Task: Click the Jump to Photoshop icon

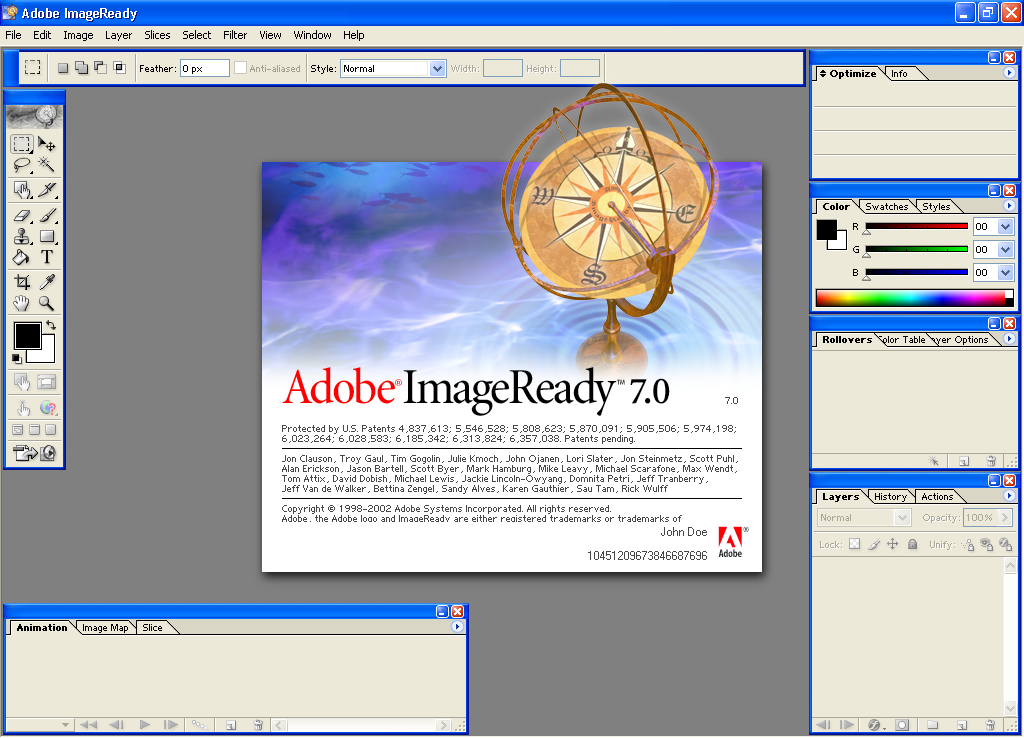Action: point(35,453)
